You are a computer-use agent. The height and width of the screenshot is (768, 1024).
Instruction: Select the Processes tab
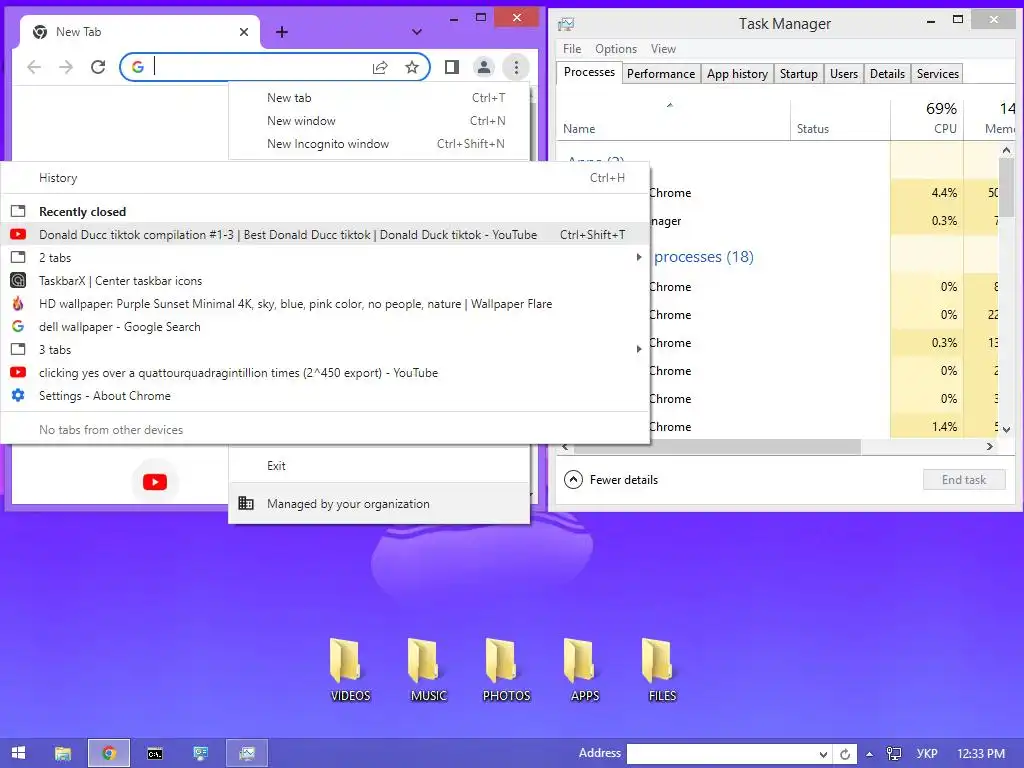589,72
